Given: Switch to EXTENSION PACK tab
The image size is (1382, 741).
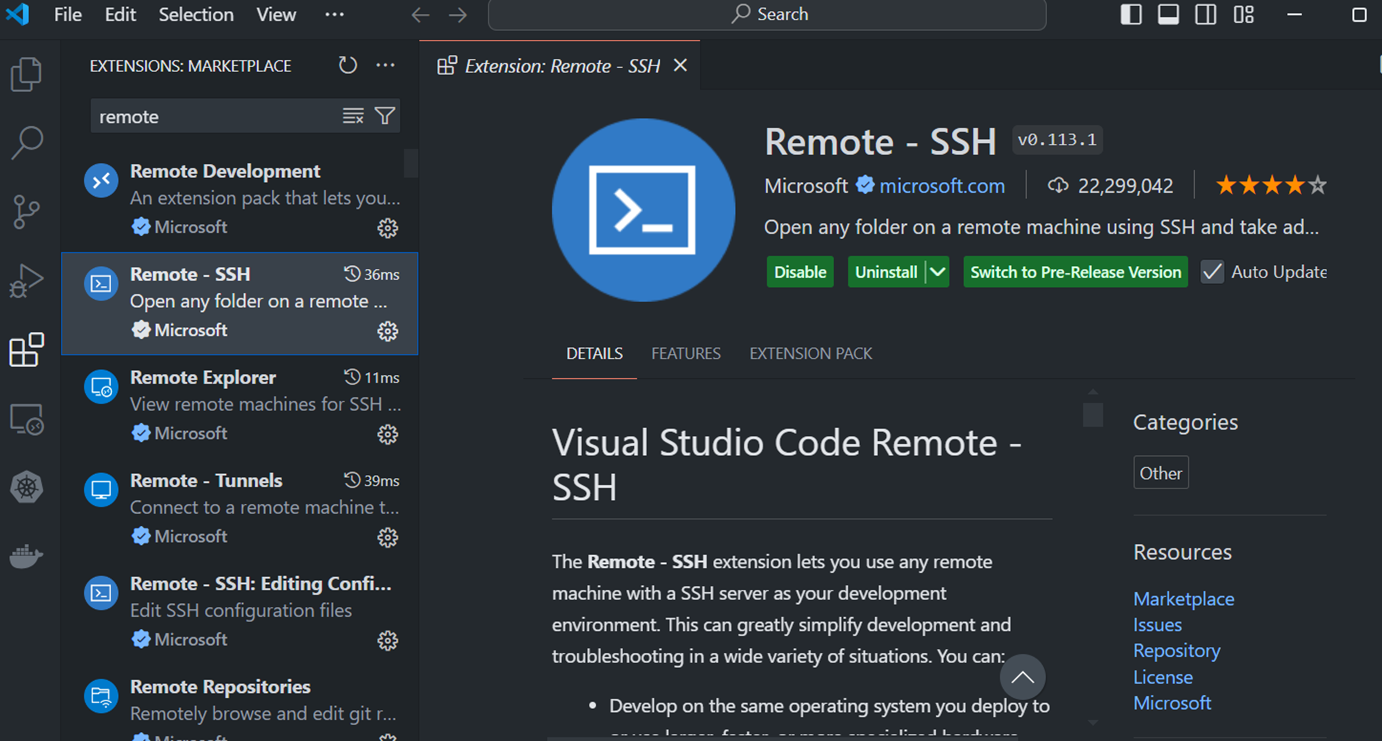Looking at the screenshot, I should (x=811, y=354).
